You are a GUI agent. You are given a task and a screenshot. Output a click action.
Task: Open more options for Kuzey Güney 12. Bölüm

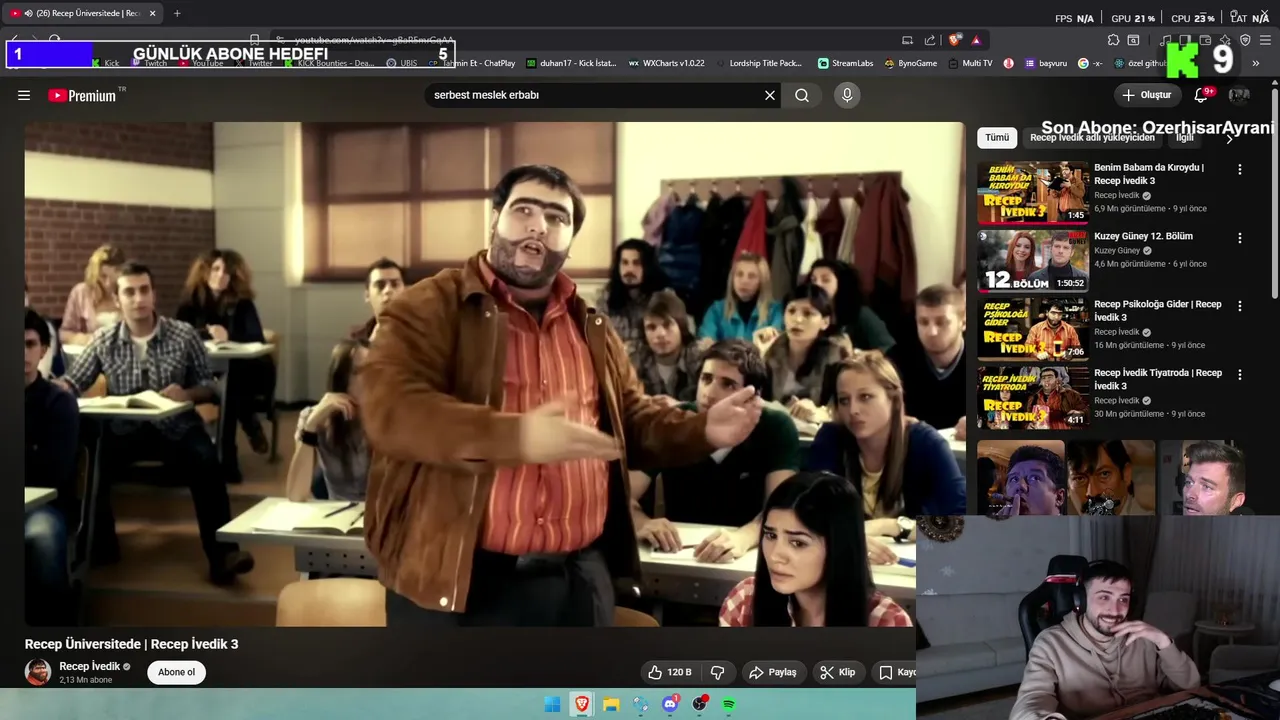point(1240,238)
